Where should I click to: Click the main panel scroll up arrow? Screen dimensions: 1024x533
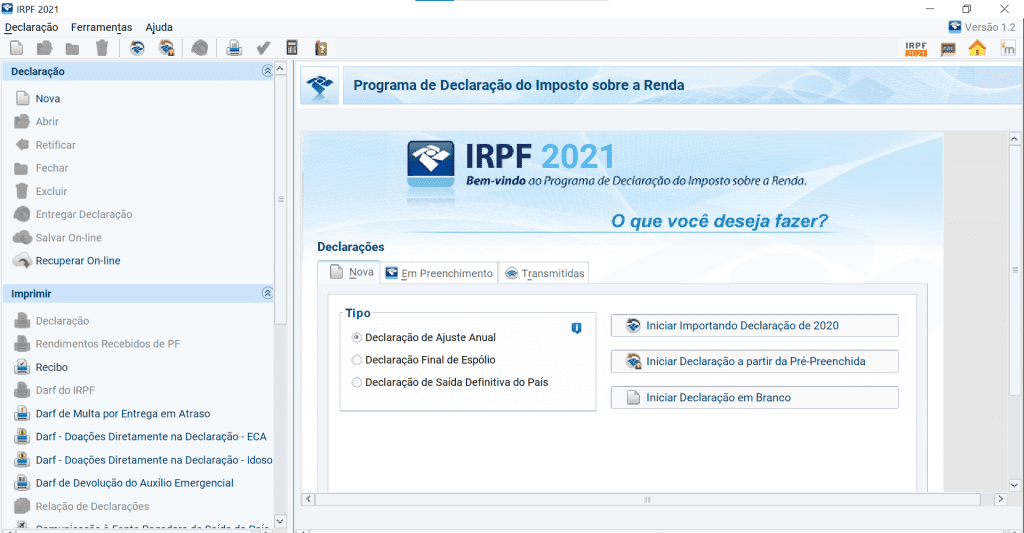pyautogui.click(x=1014, y=138)
